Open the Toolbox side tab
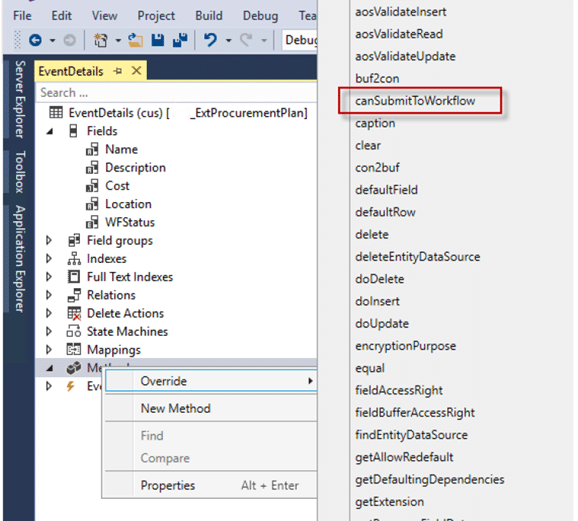Image resolution: width=578 pixels, height=521 pixels. pos(20,172)
